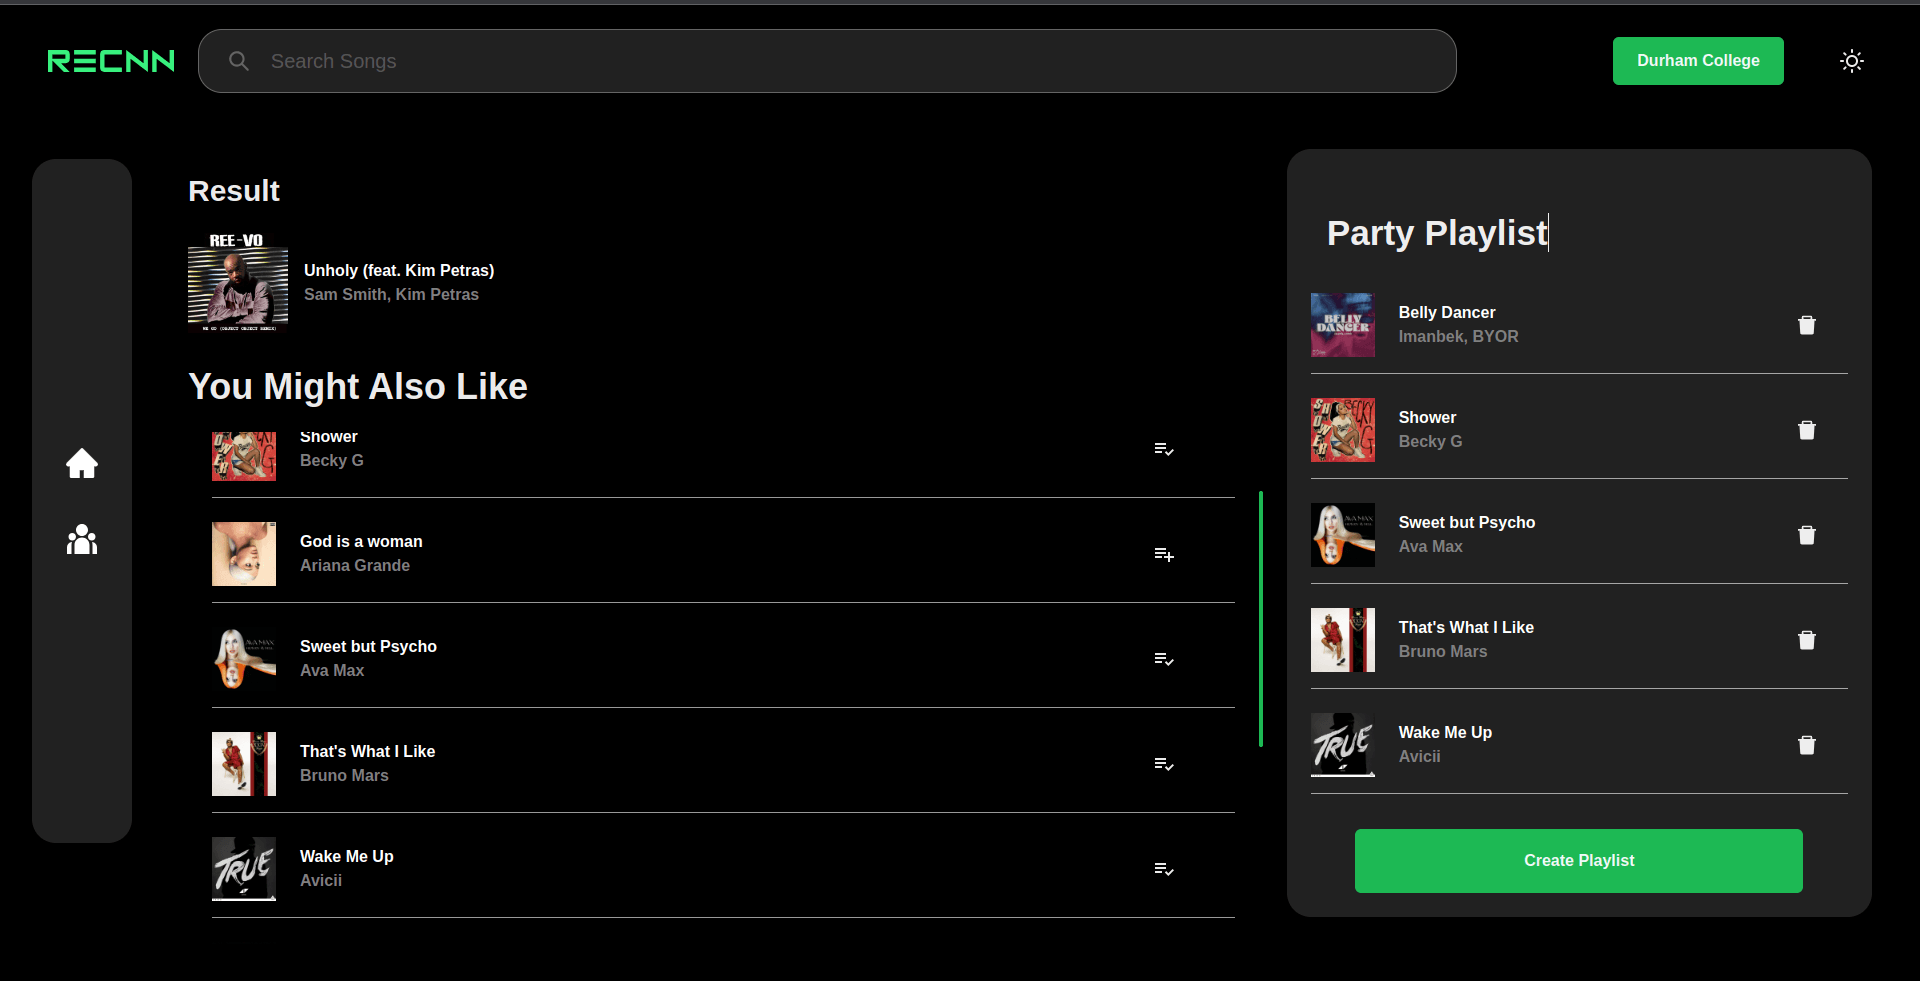Toggle Wake Me Up added-to-playlist icon in recommendations

click(x=1163, y=869)
